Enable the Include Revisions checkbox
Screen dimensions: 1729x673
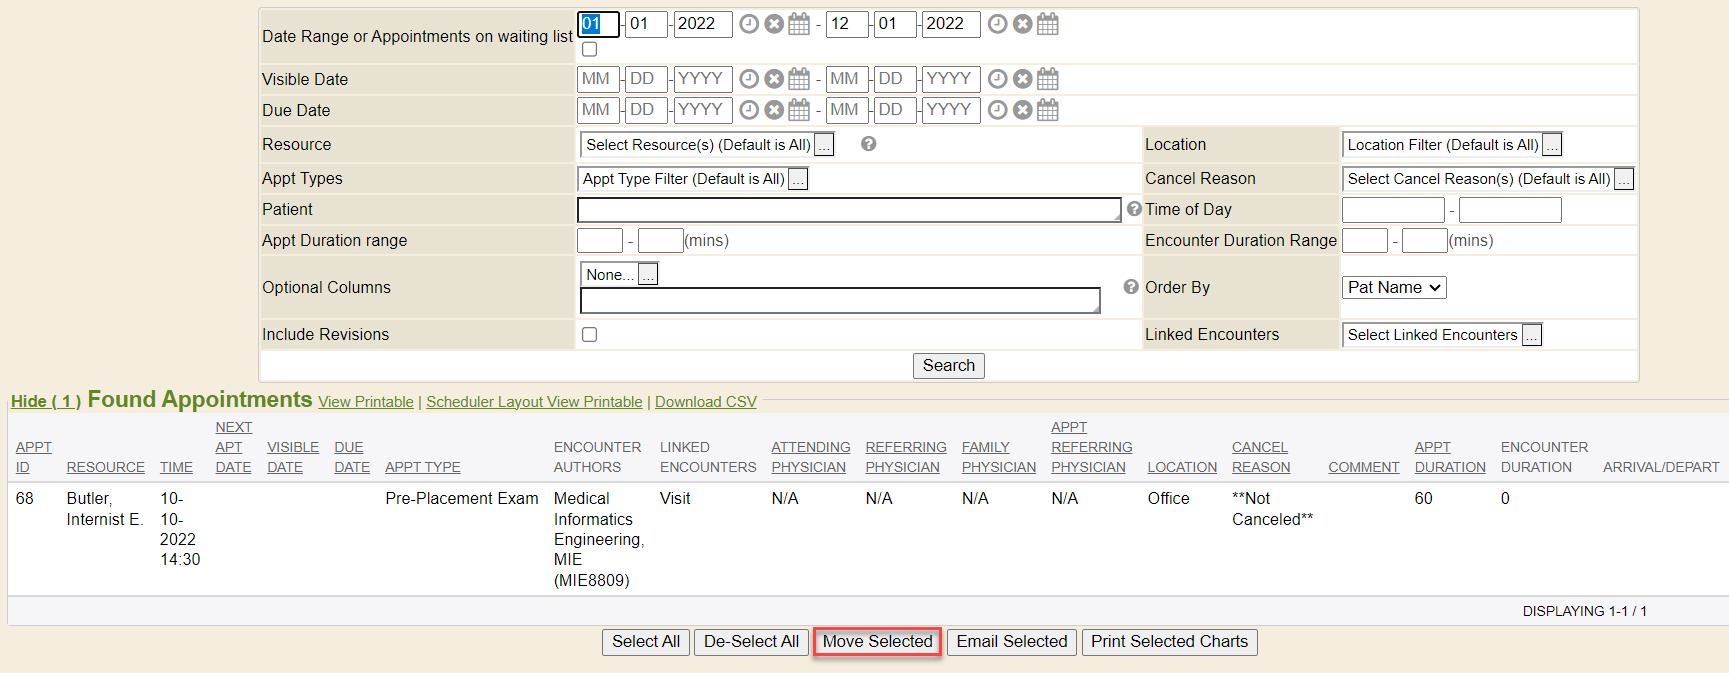coord(590,335)
